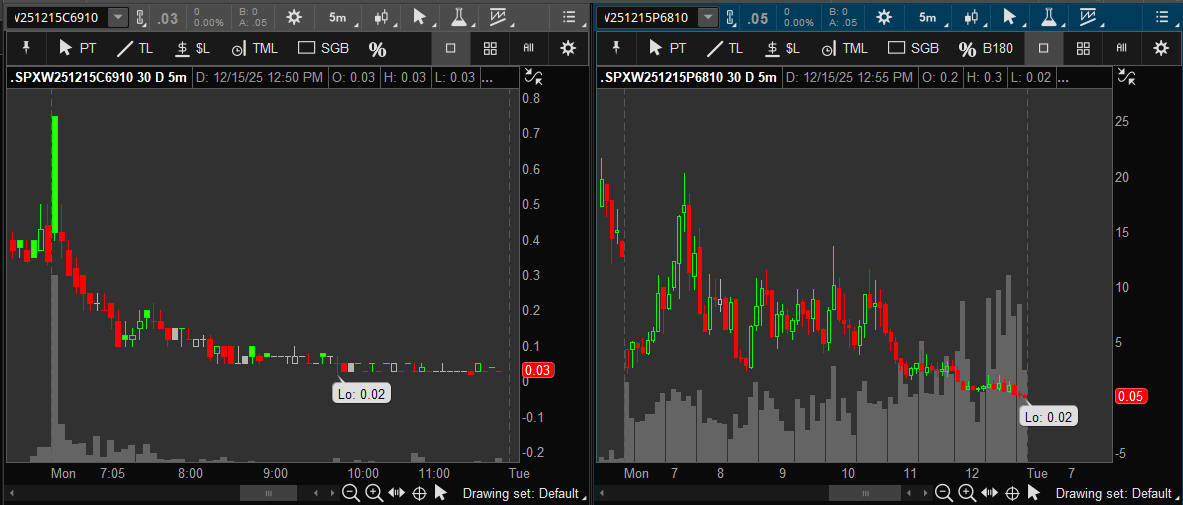This screenshot has width=1183, height=505.
Task: Open Edit Studies flask icon in left chart
Action: [x=458, y=17]
